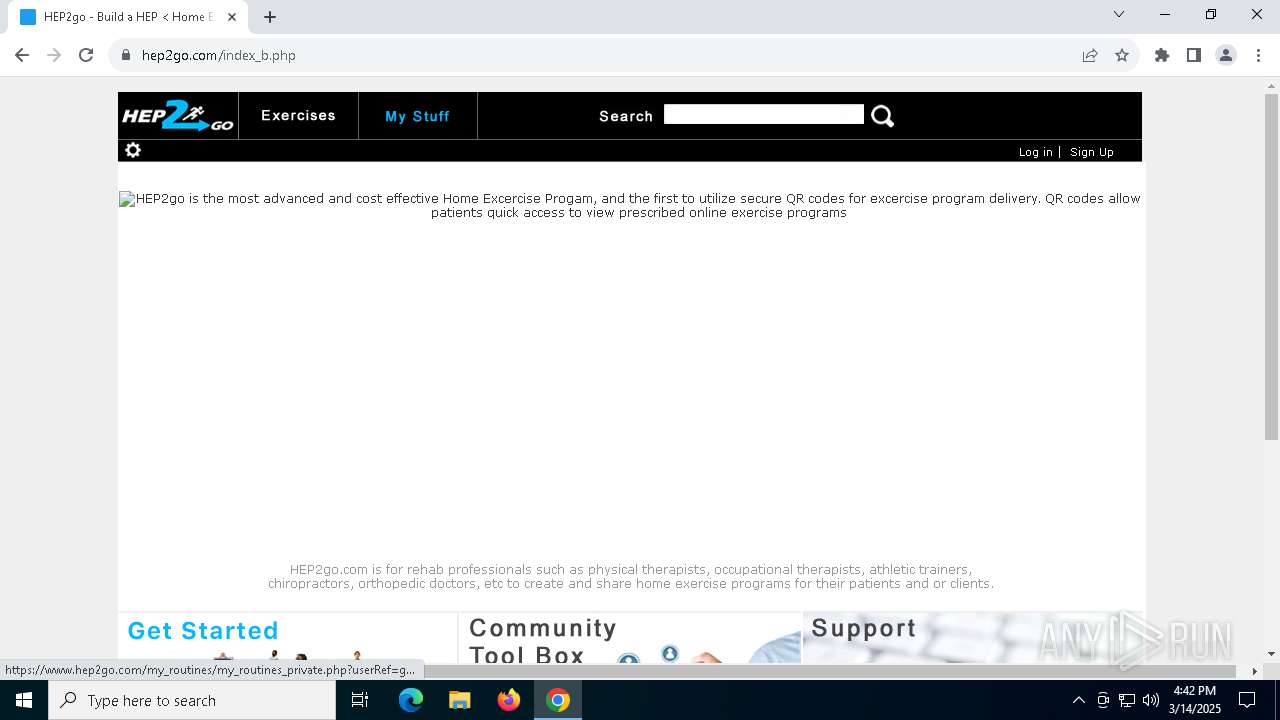
Task: View site lock information icon
Action: [126, 55]
